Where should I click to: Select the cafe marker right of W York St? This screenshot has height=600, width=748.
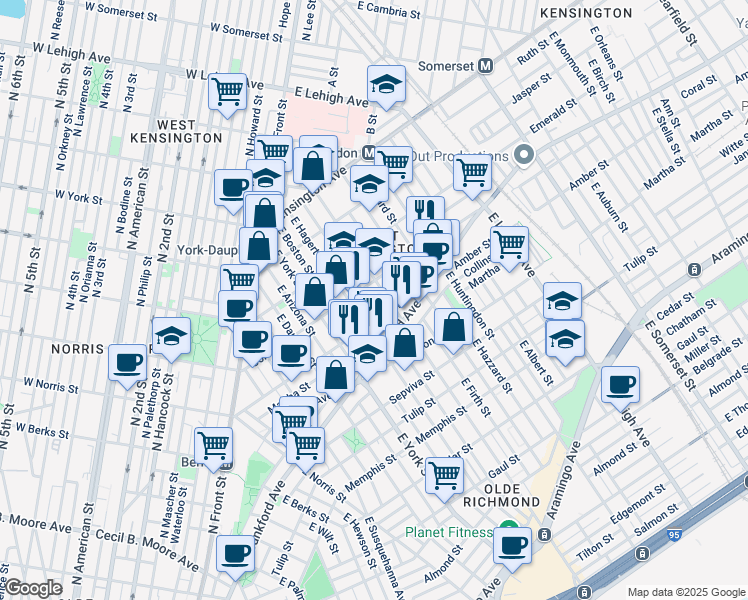[232, 188]
